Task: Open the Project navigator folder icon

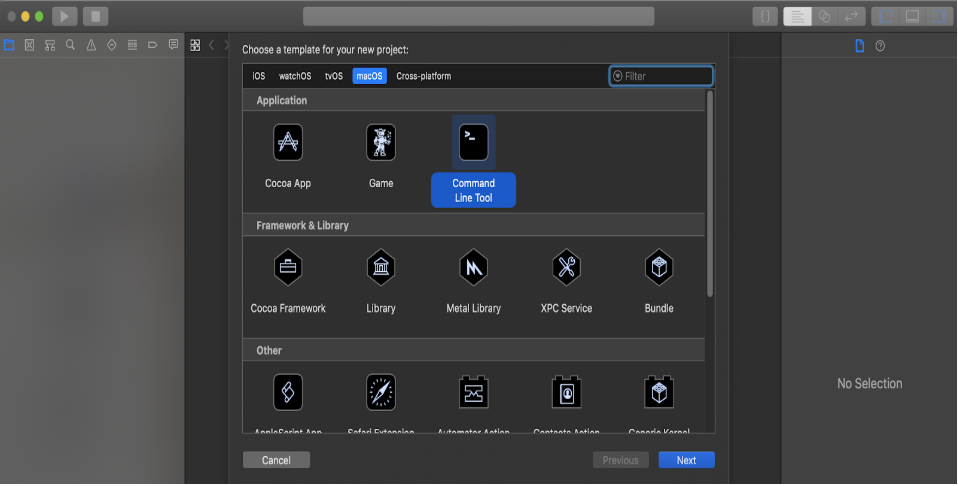Action: coord(9,45)
